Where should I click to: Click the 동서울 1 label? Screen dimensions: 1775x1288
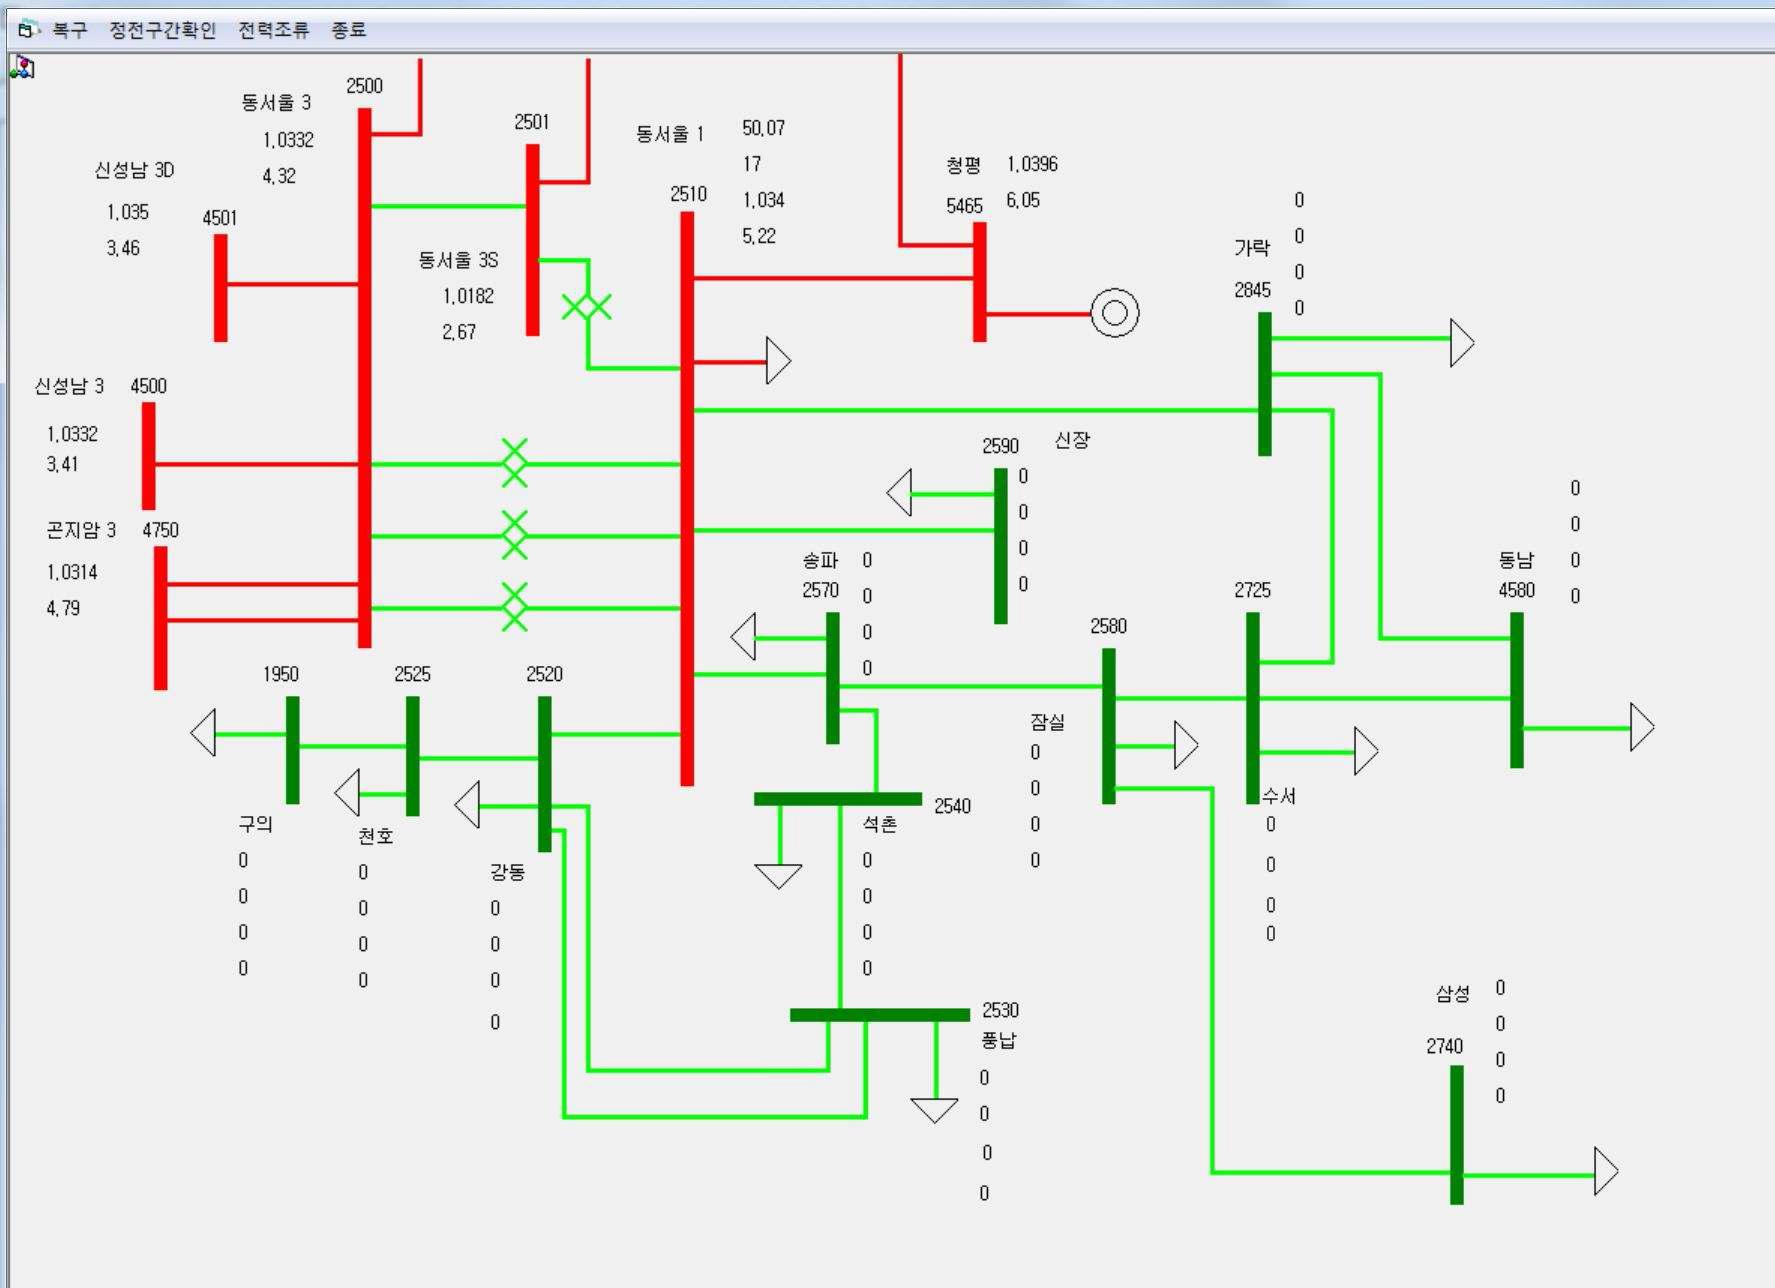tap(670, 134)
